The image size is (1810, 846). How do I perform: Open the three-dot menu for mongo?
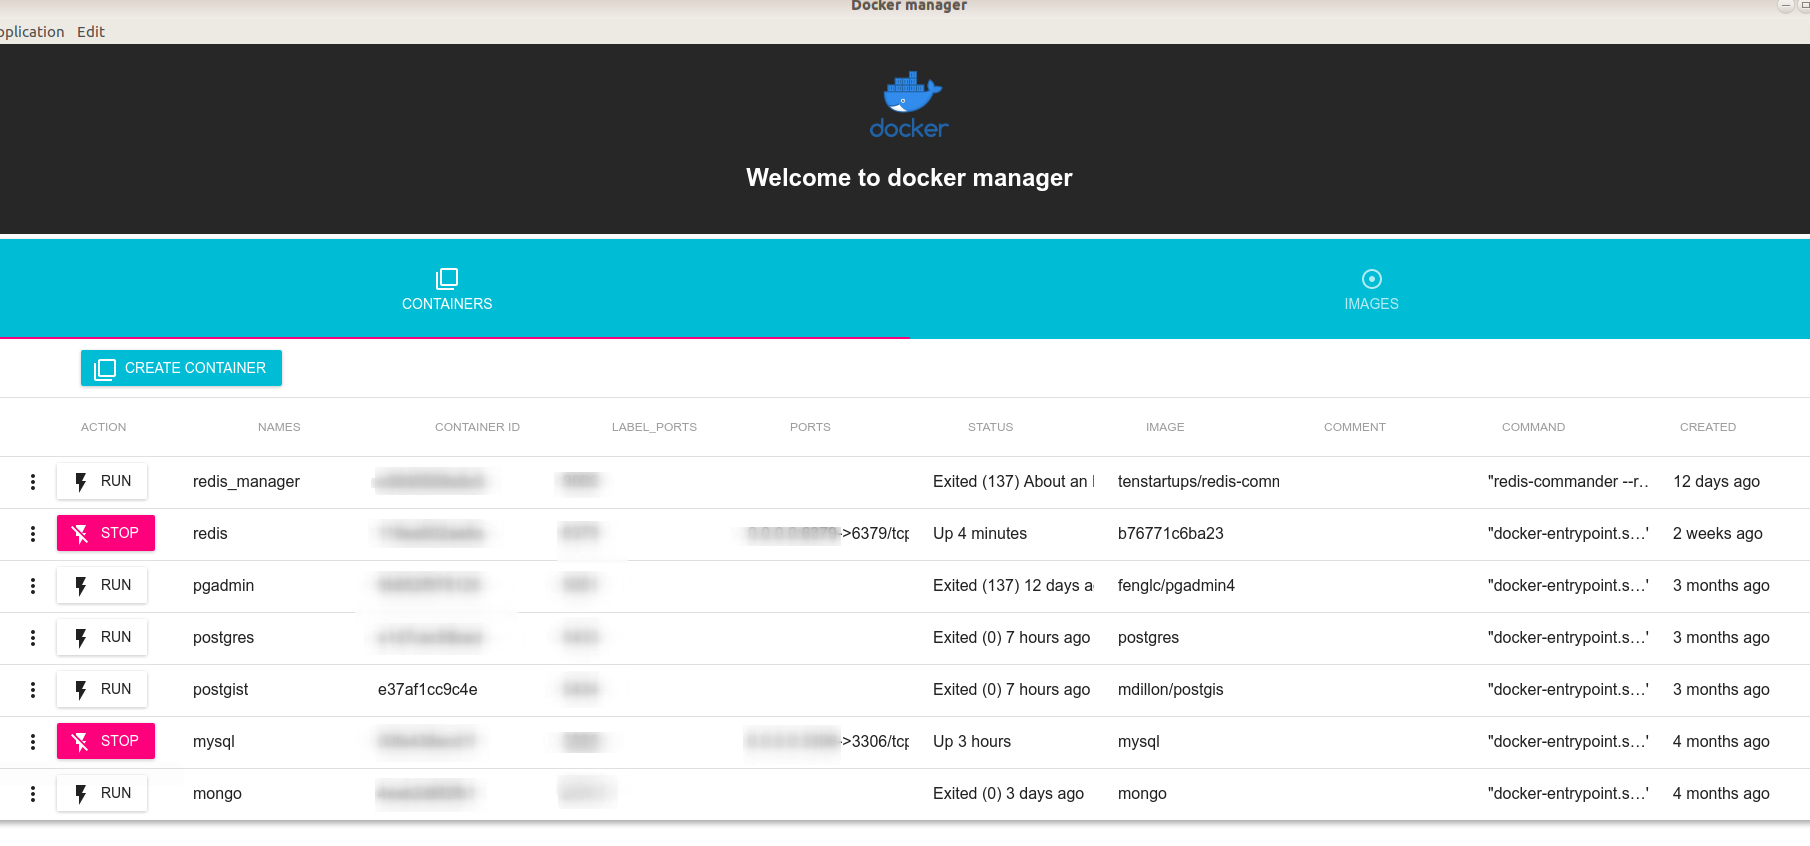tap(33, 794)
